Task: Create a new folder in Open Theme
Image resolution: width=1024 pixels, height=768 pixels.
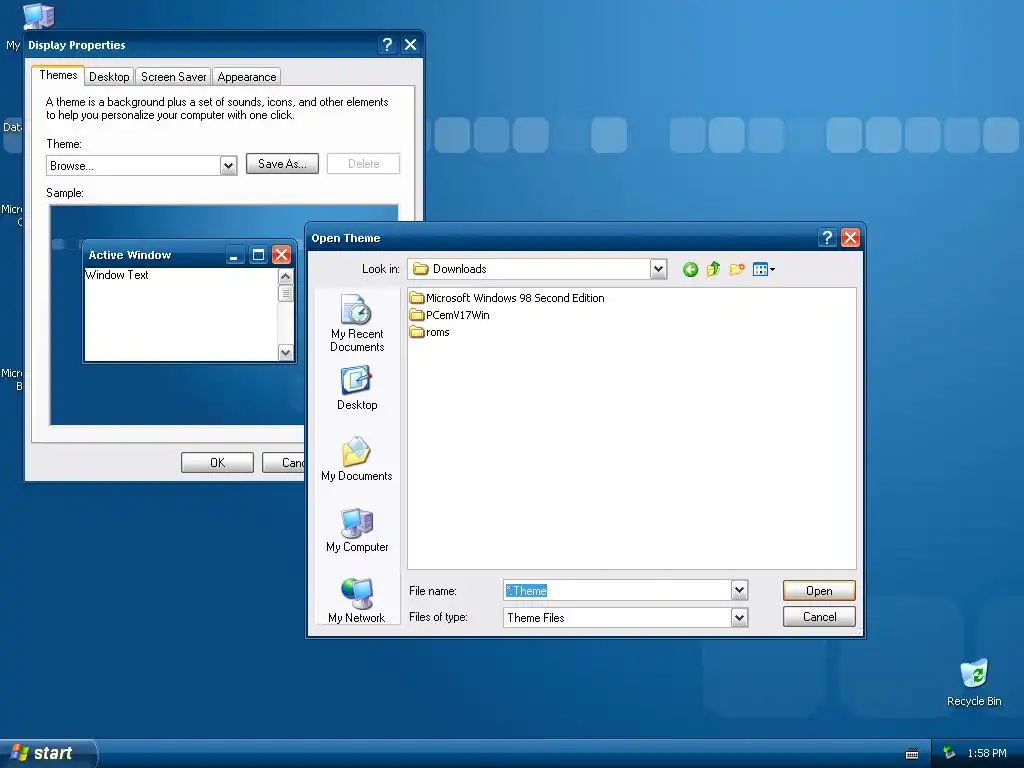Action: (x=737, y=269)
